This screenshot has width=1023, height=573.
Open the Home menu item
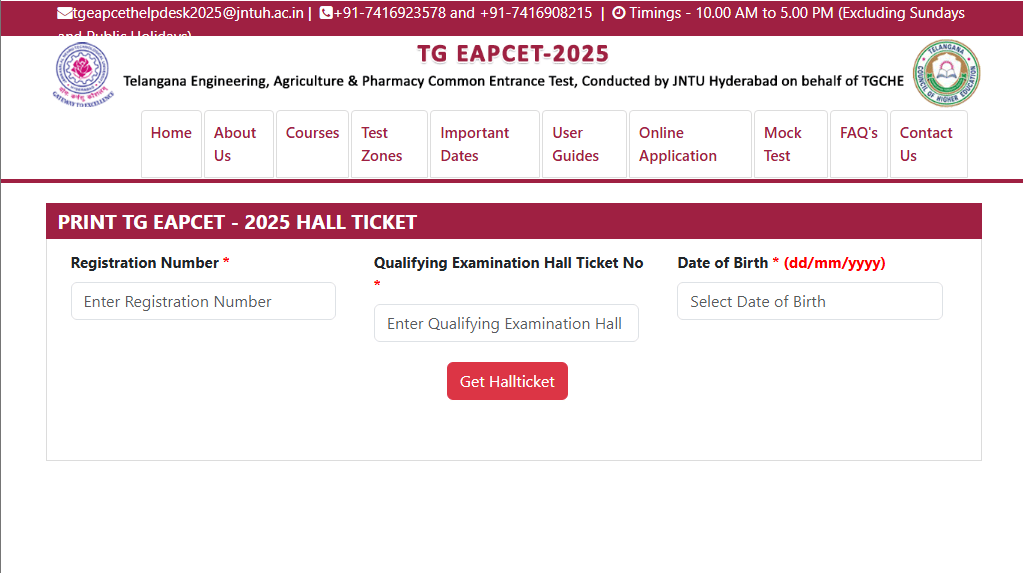pyautogui.click(x=171, y=133)
